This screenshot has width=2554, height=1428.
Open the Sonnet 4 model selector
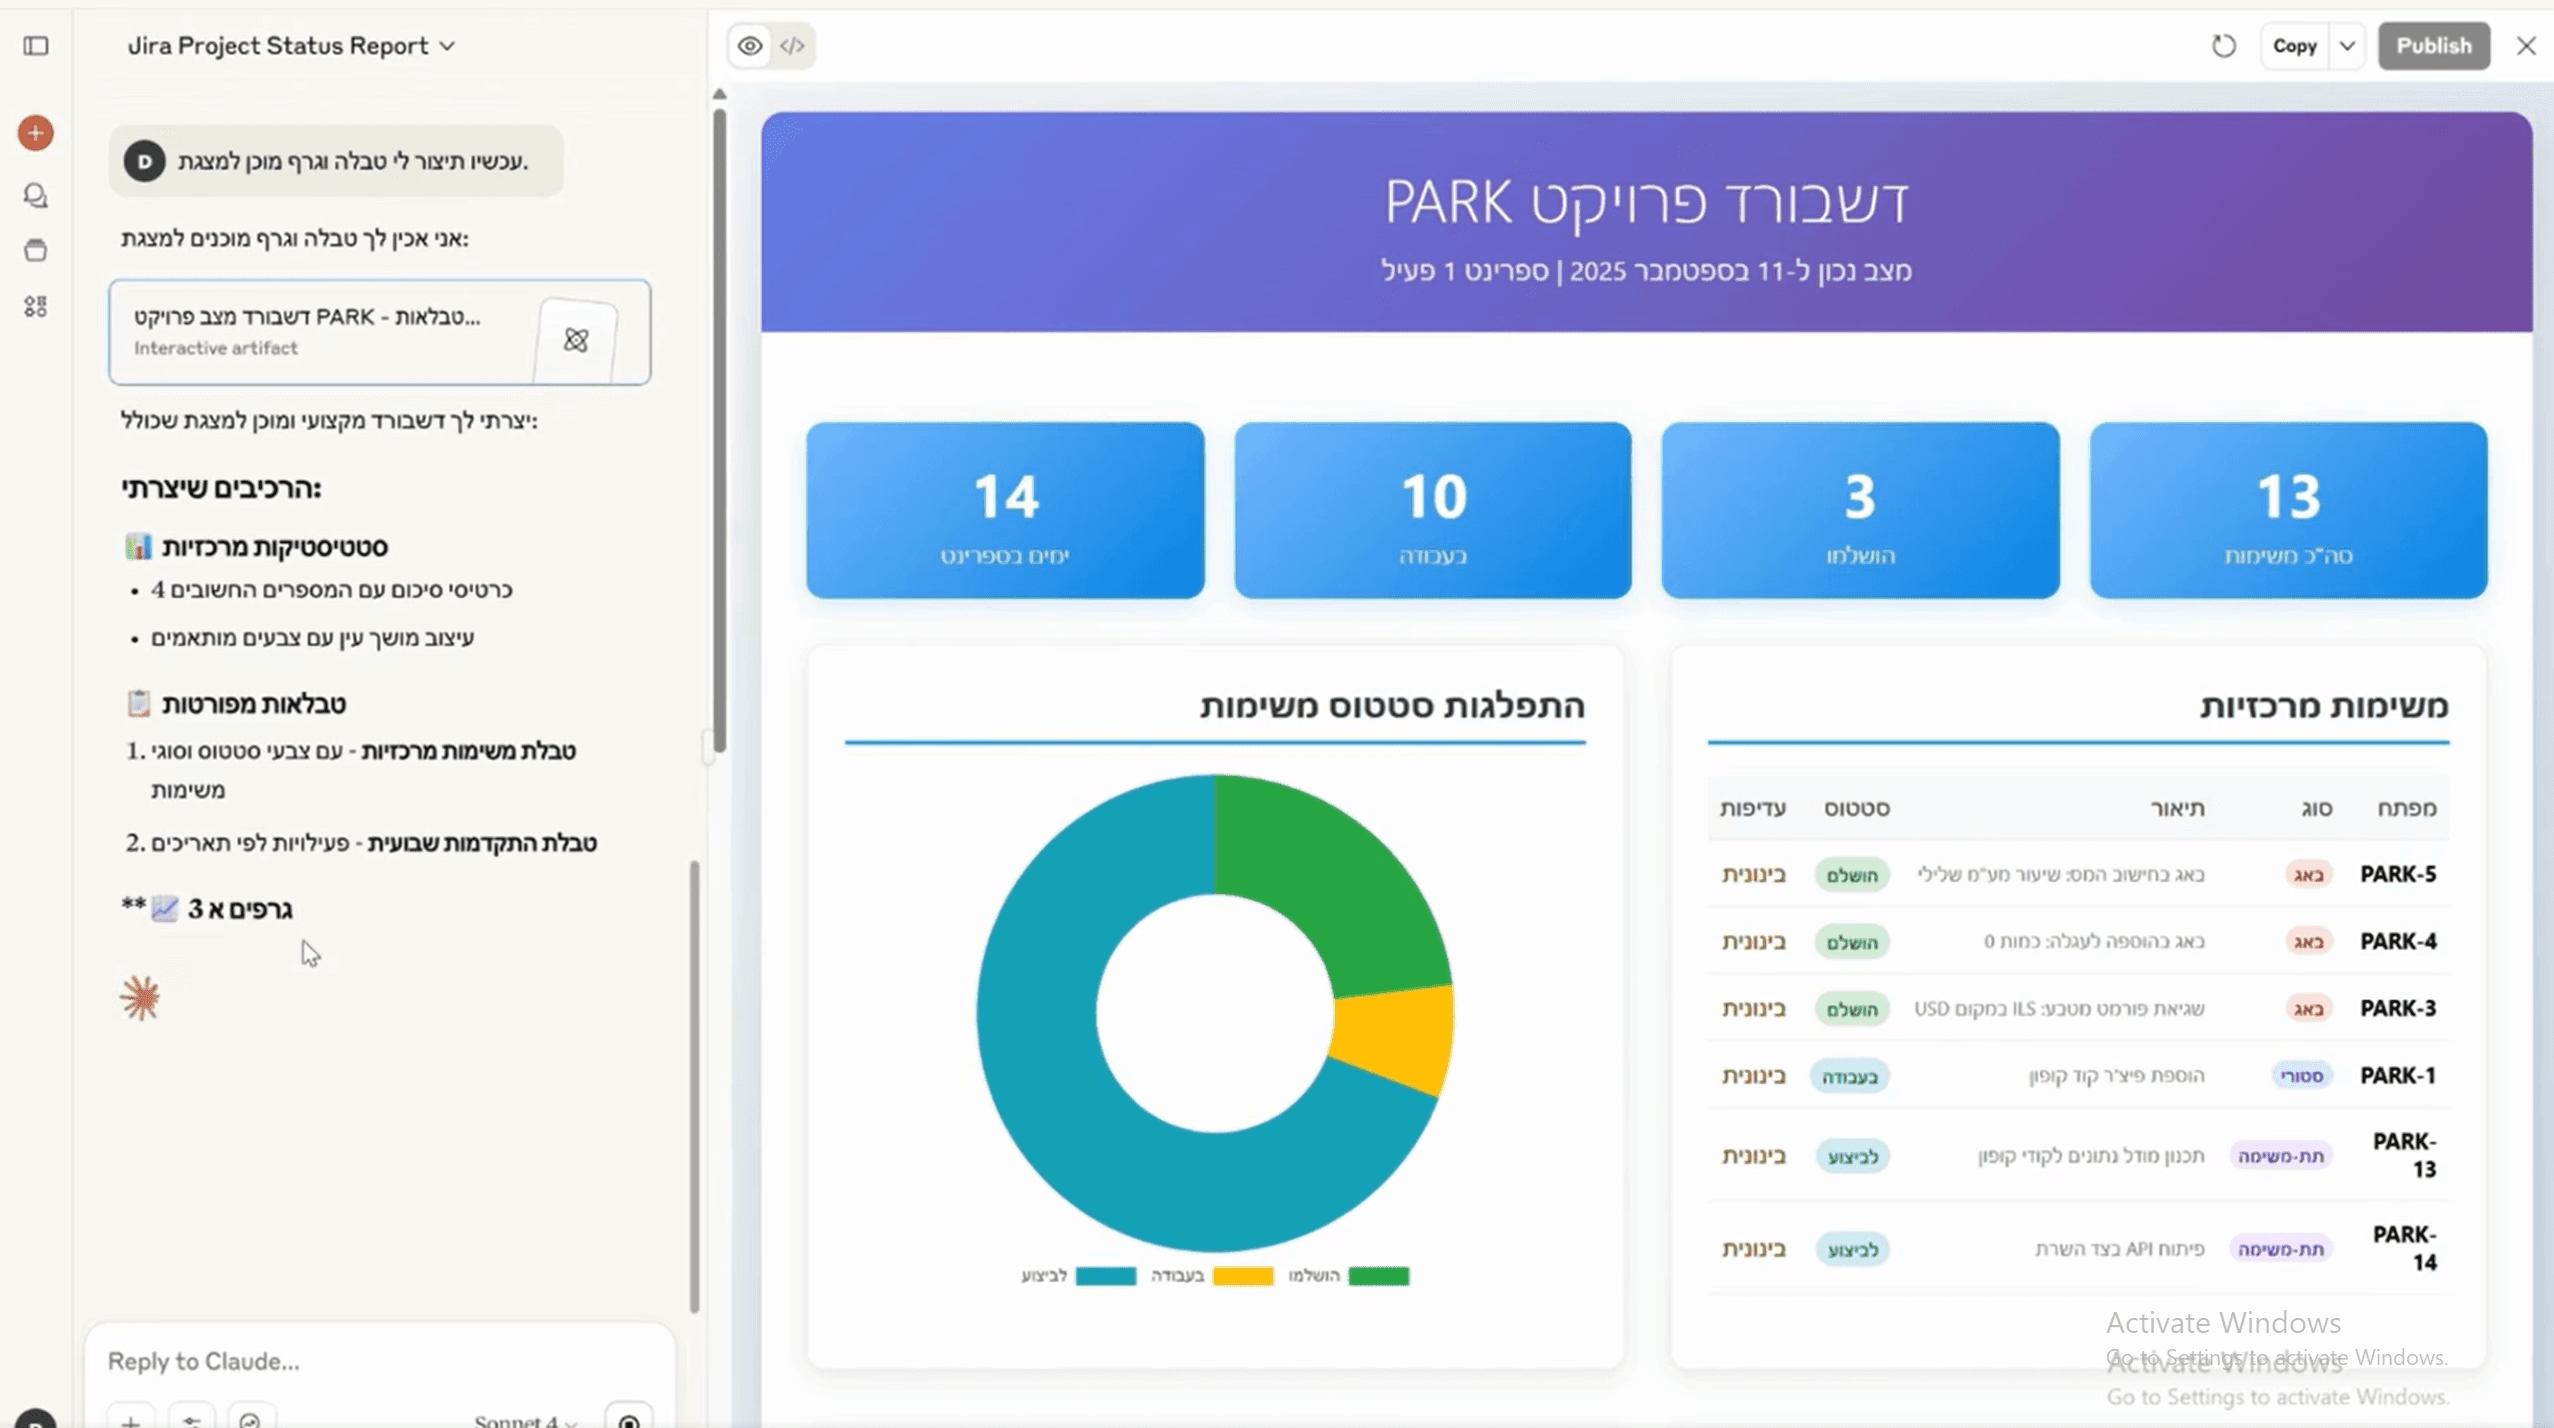pyautogui.click(x=525, y=1420)
